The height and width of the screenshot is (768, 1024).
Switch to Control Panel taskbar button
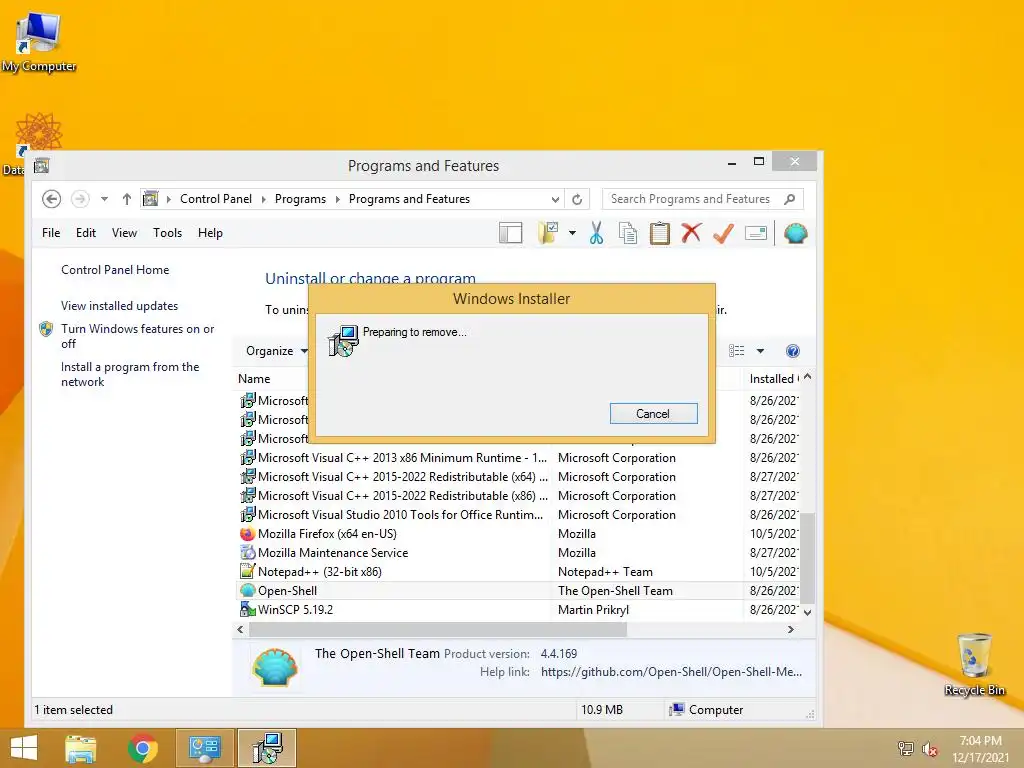coord(204,748)
